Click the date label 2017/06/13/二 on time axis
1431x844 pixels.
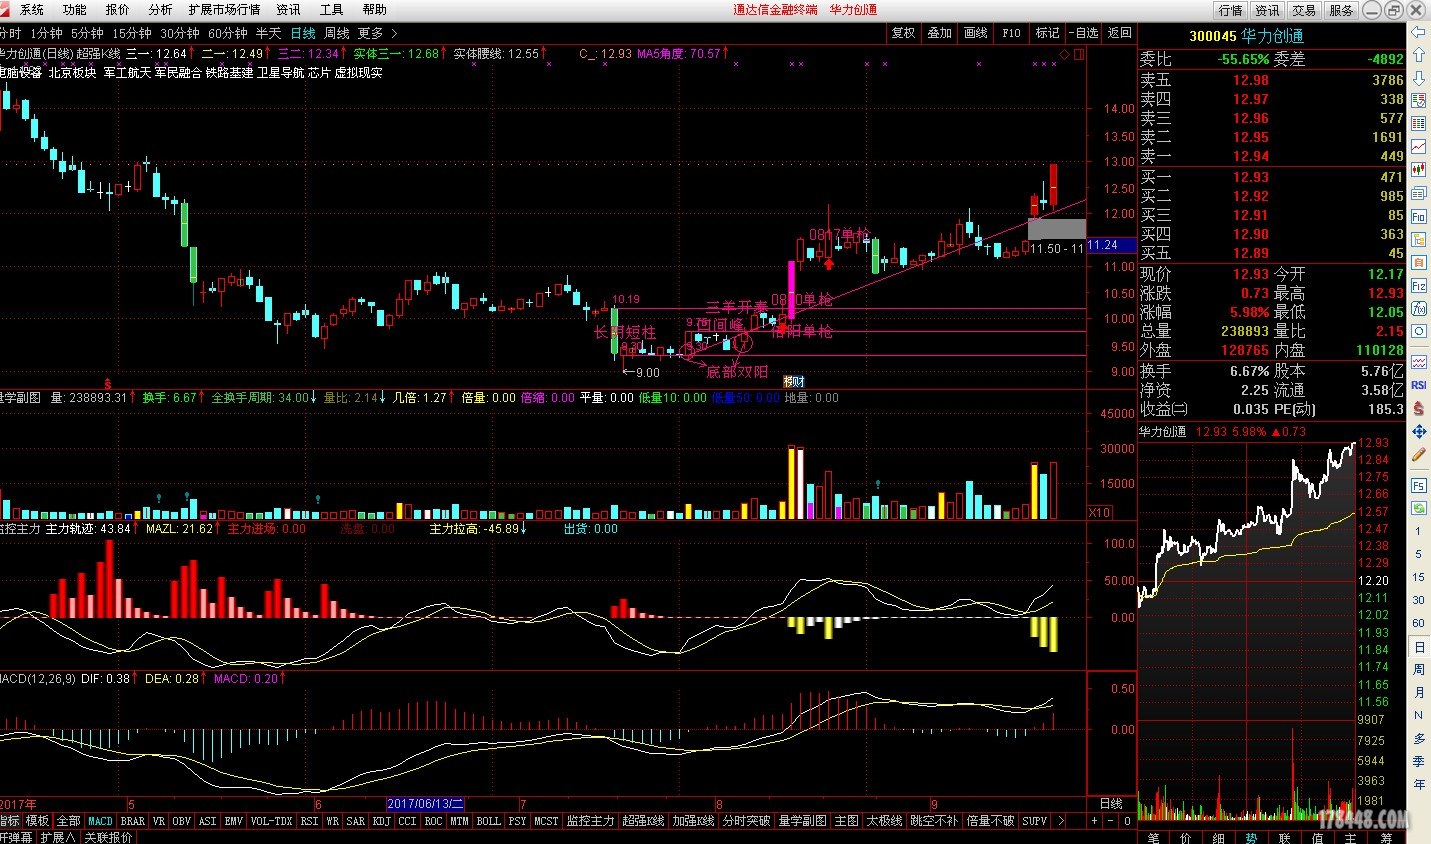tap(426, 804)
